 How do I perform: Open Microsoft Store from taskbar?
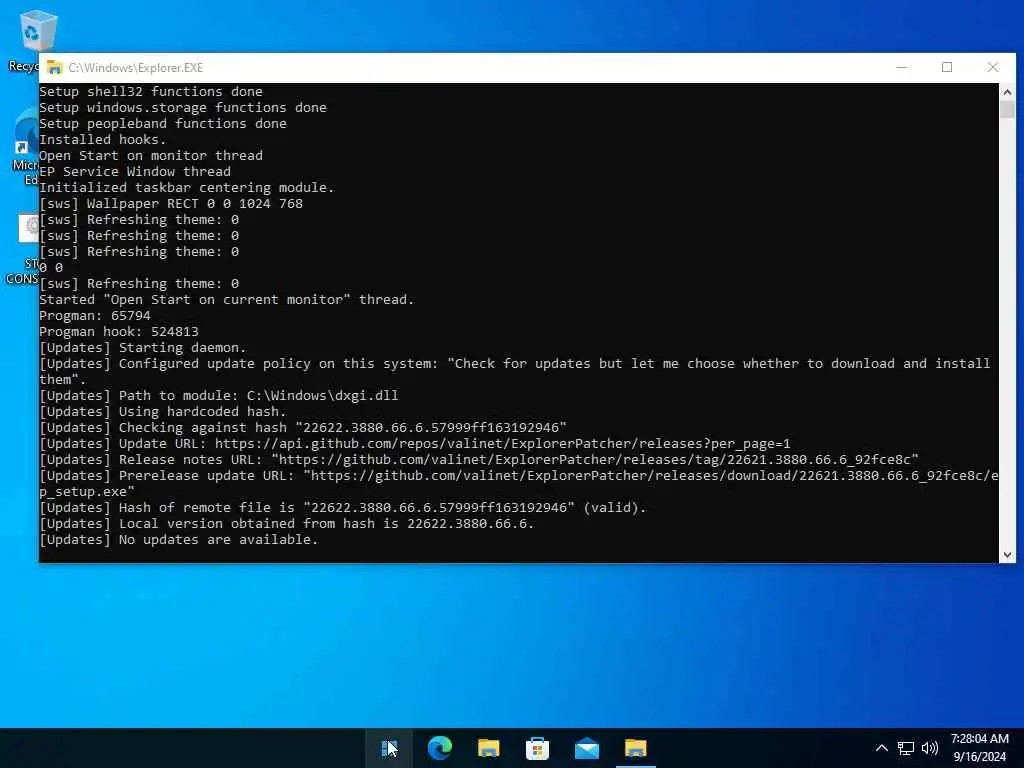coord(537,748)
